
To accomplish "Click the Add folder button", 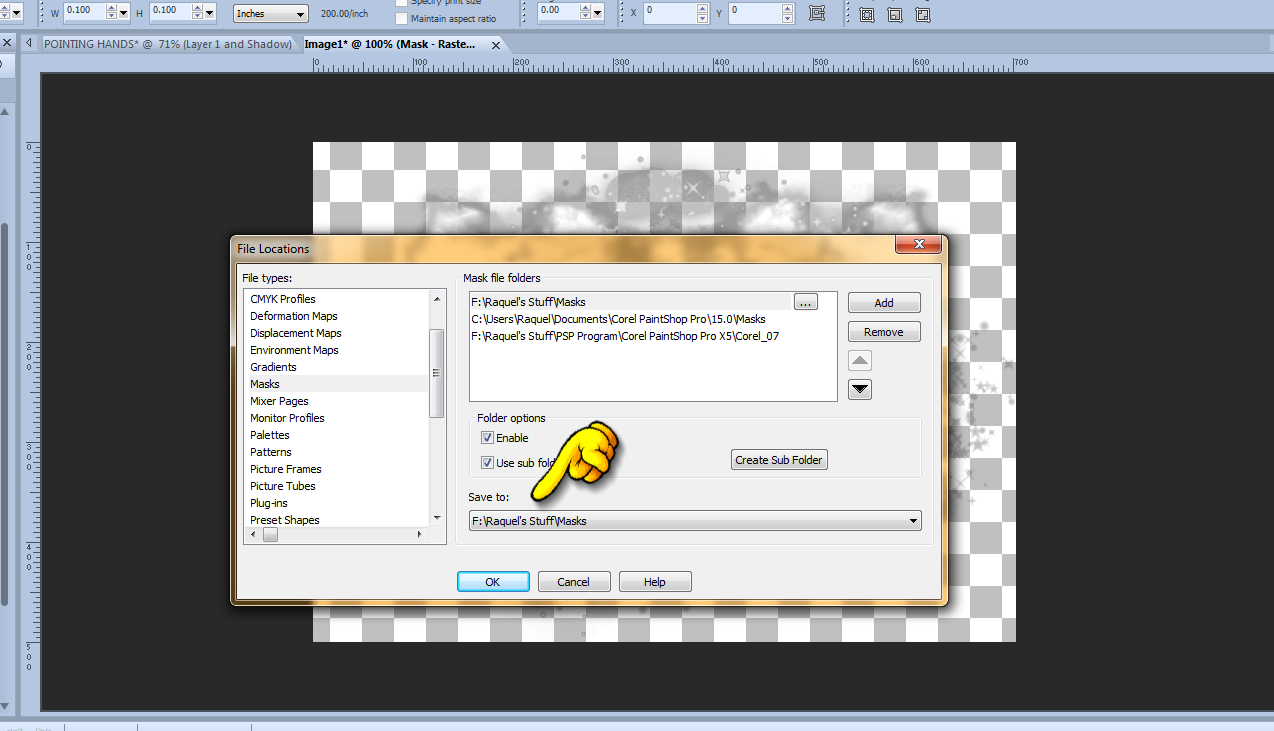I will pos(884,303).
